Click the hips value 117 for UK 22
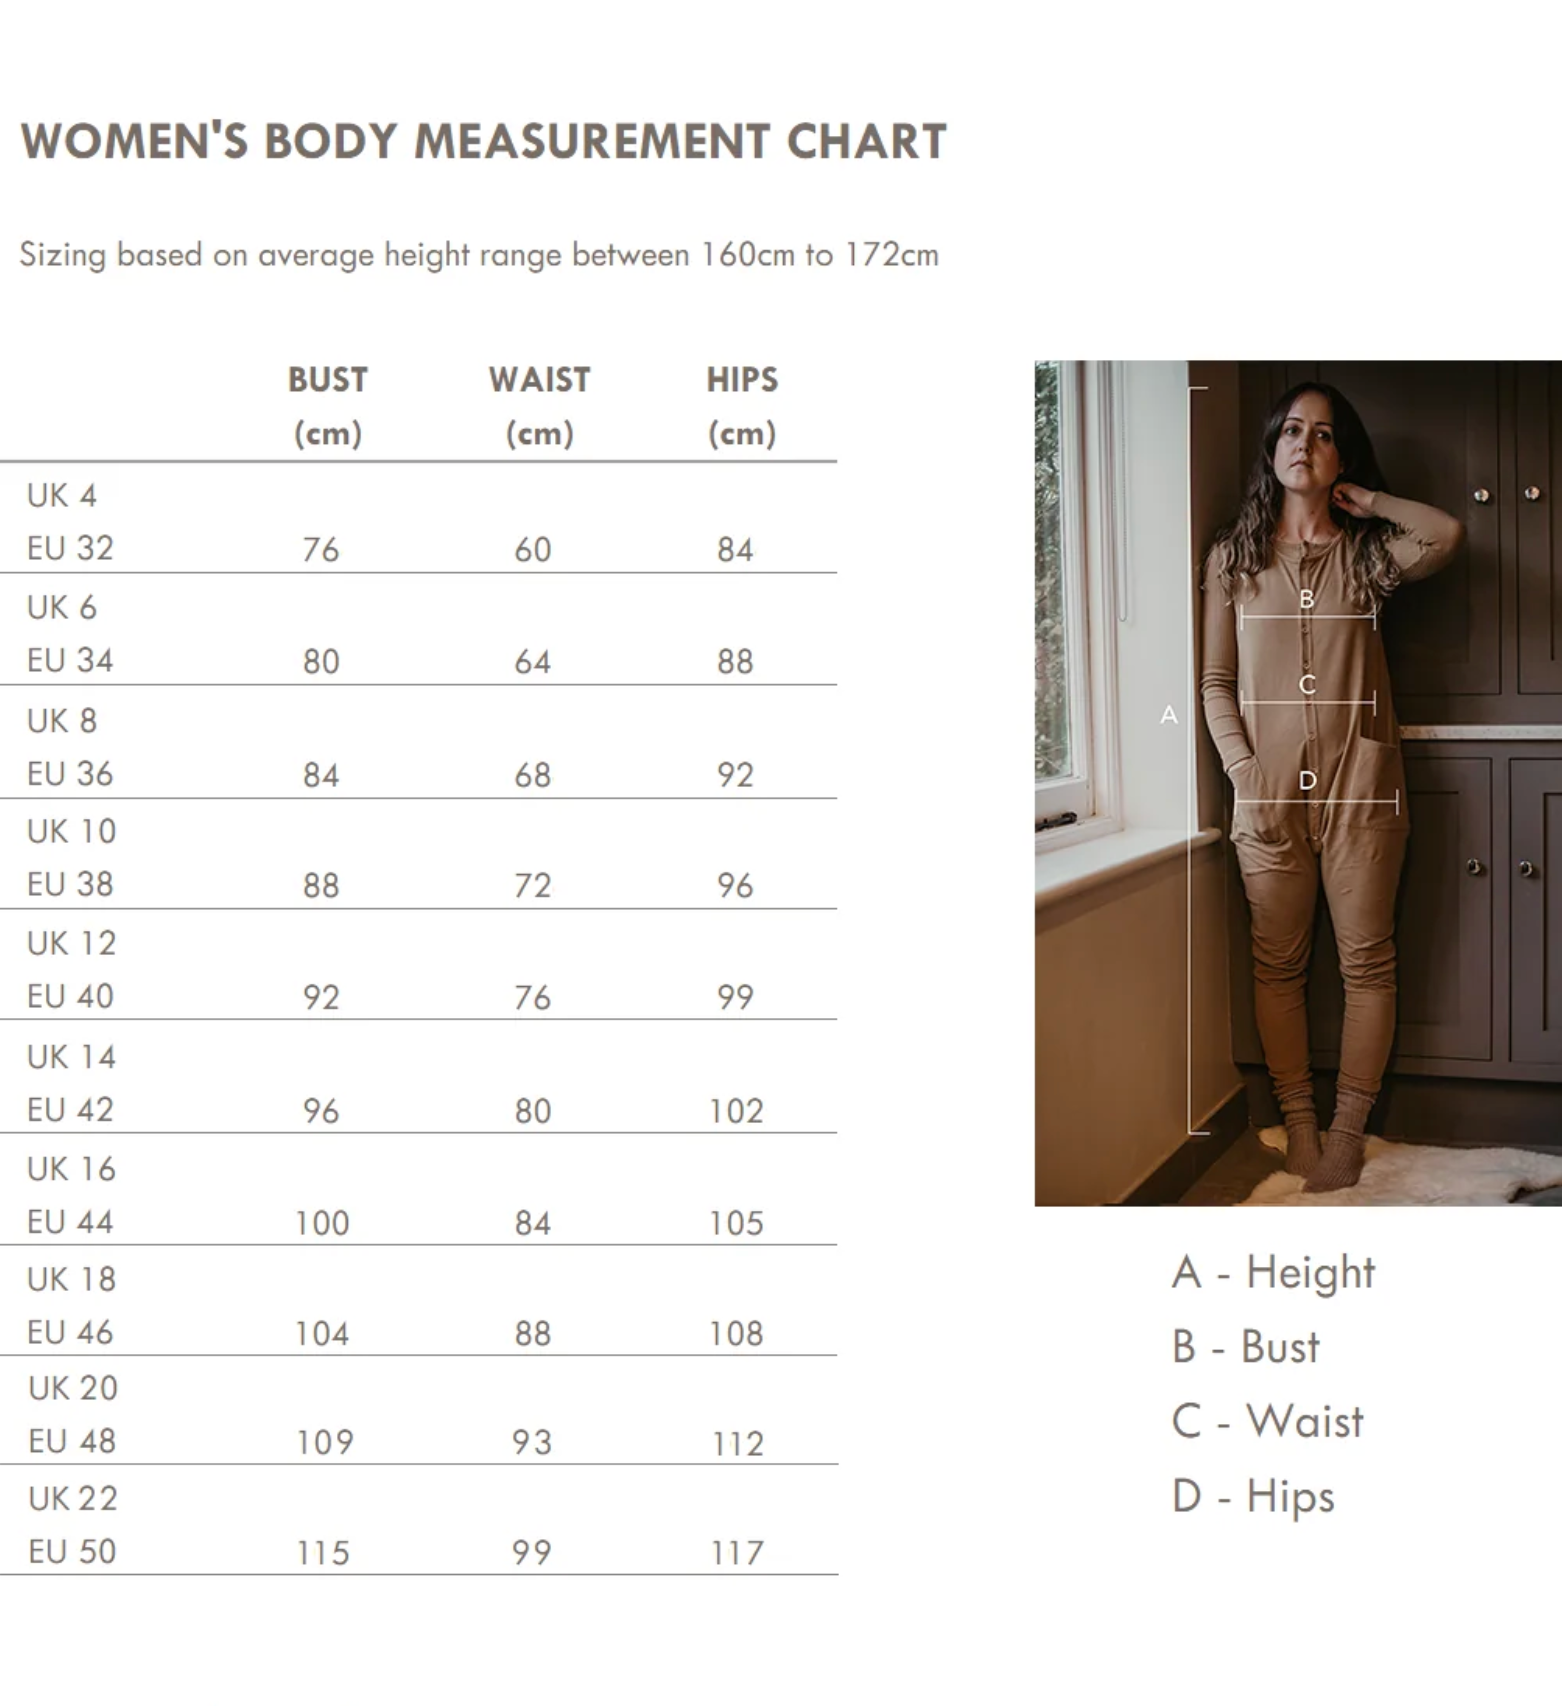 [x=737, y=1553]
